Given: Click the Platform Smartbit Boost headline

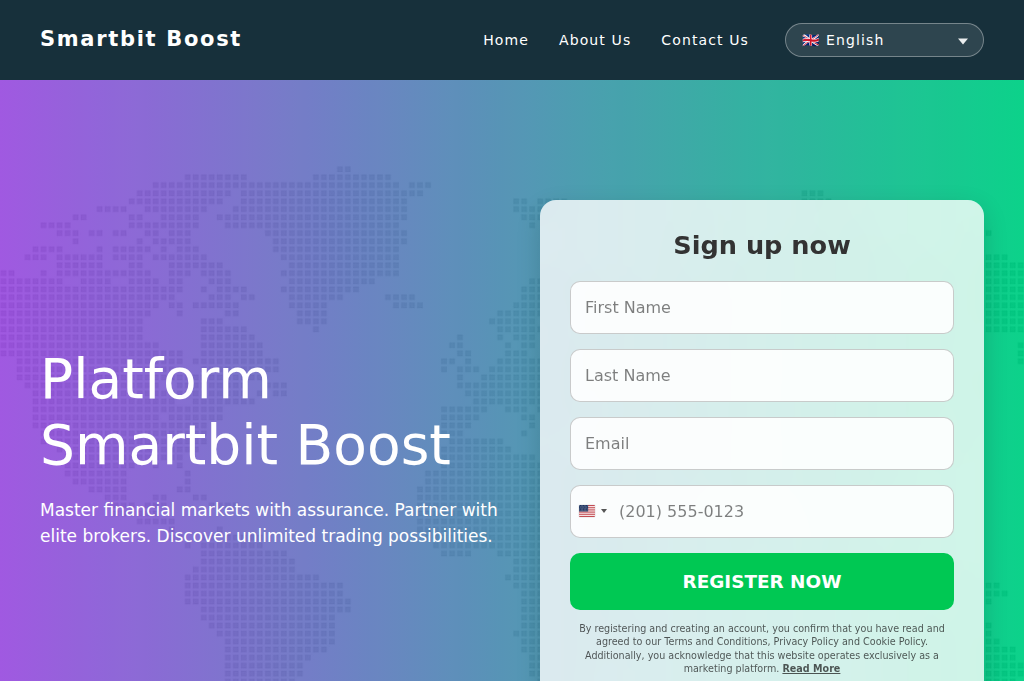Looking at the screenshot, I should [x=245, y=413].
